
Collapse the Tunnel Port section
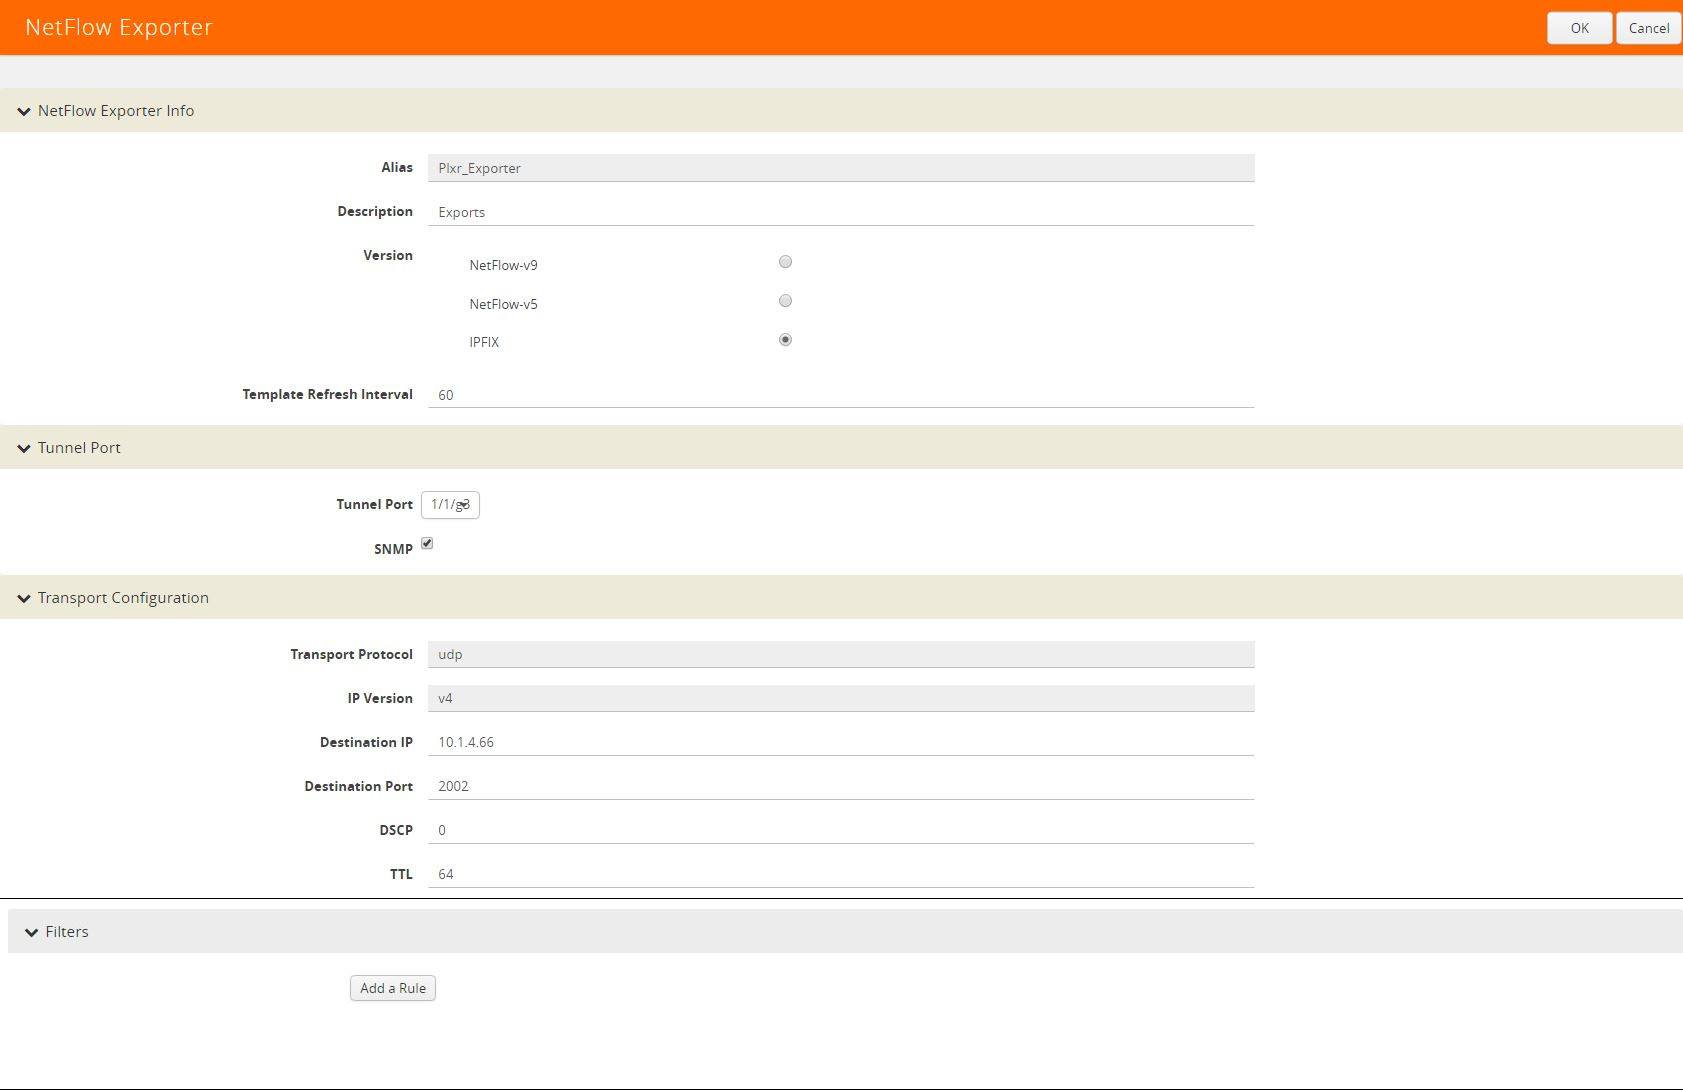pyautogui.click(x=24, y=448)
